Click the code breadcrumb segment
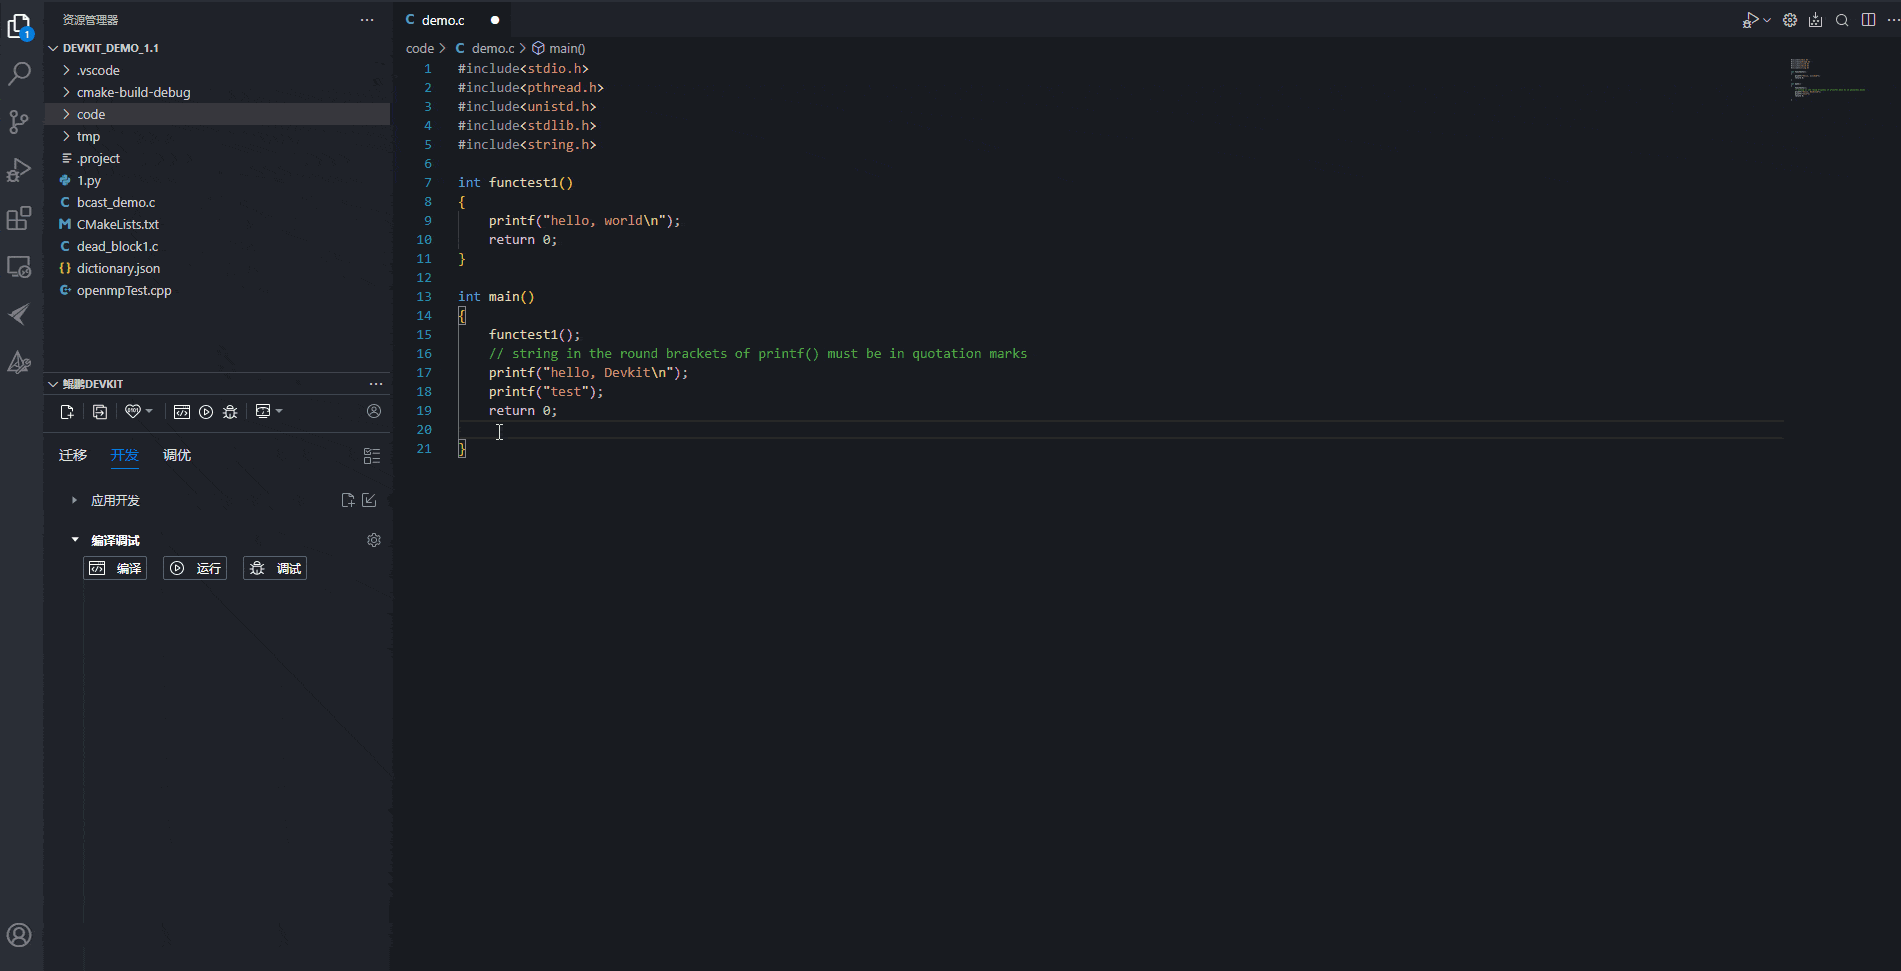Image resolution: width=1901 pixels, height=971 pixels. click(420, 48)
